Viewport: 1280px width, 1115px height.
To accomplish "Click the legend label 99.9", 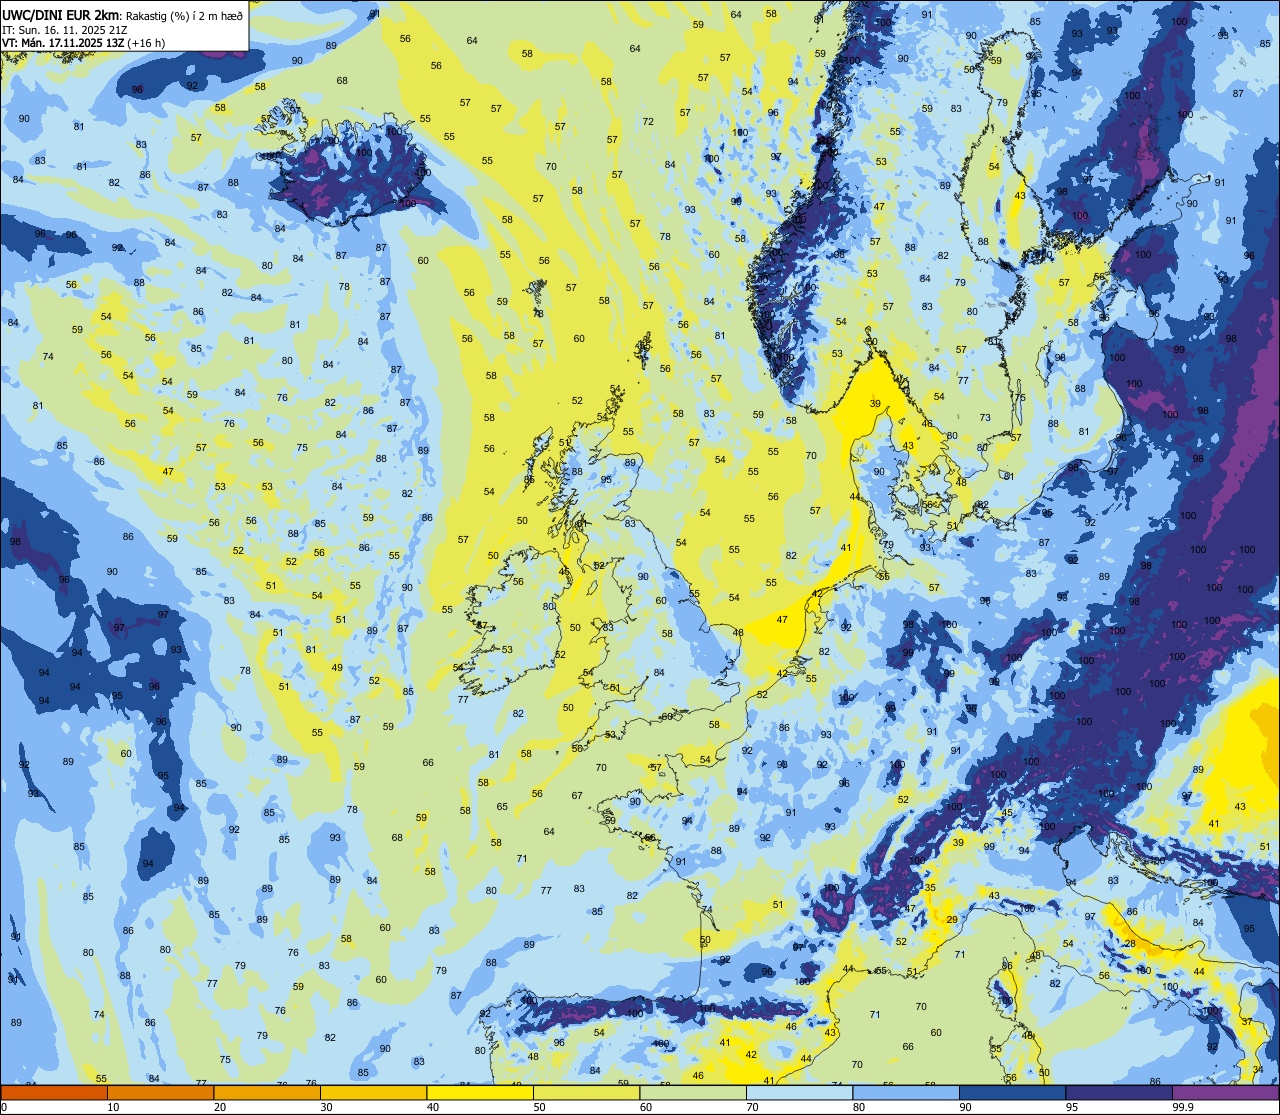I will [1184, 1107].
